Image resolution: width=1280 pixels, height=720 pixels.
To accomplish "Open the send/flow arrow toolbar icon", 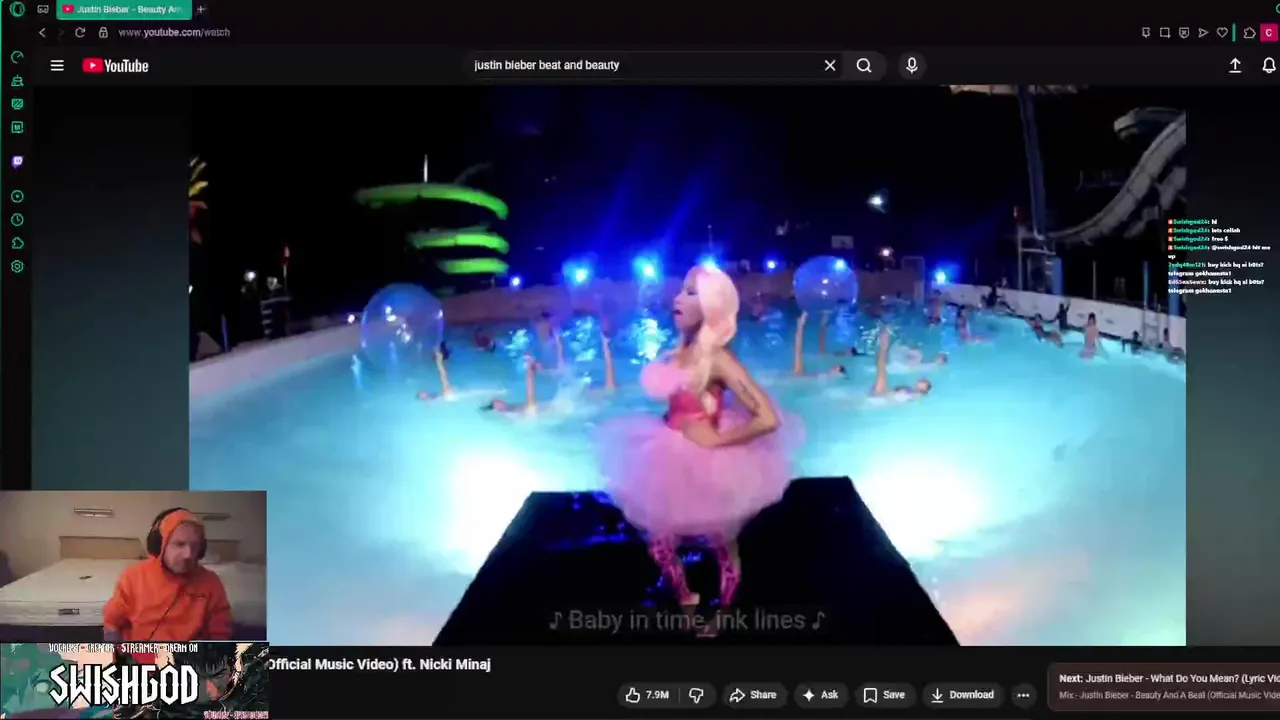I will pos(1203,32).
